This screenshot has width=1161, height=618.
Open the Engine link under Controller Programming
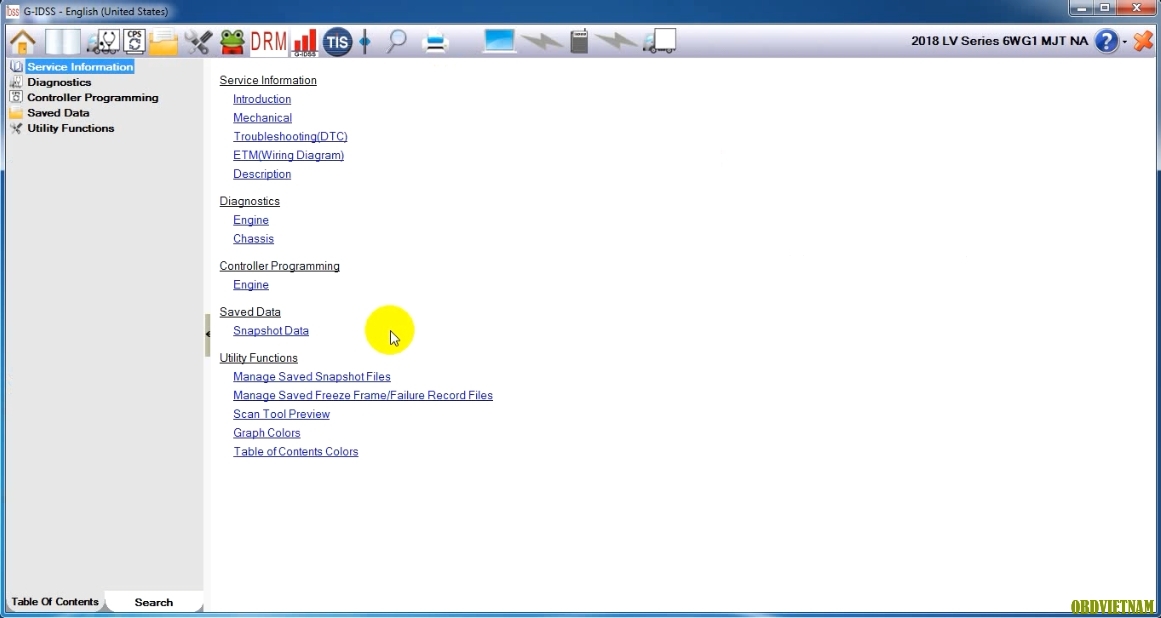251,285
